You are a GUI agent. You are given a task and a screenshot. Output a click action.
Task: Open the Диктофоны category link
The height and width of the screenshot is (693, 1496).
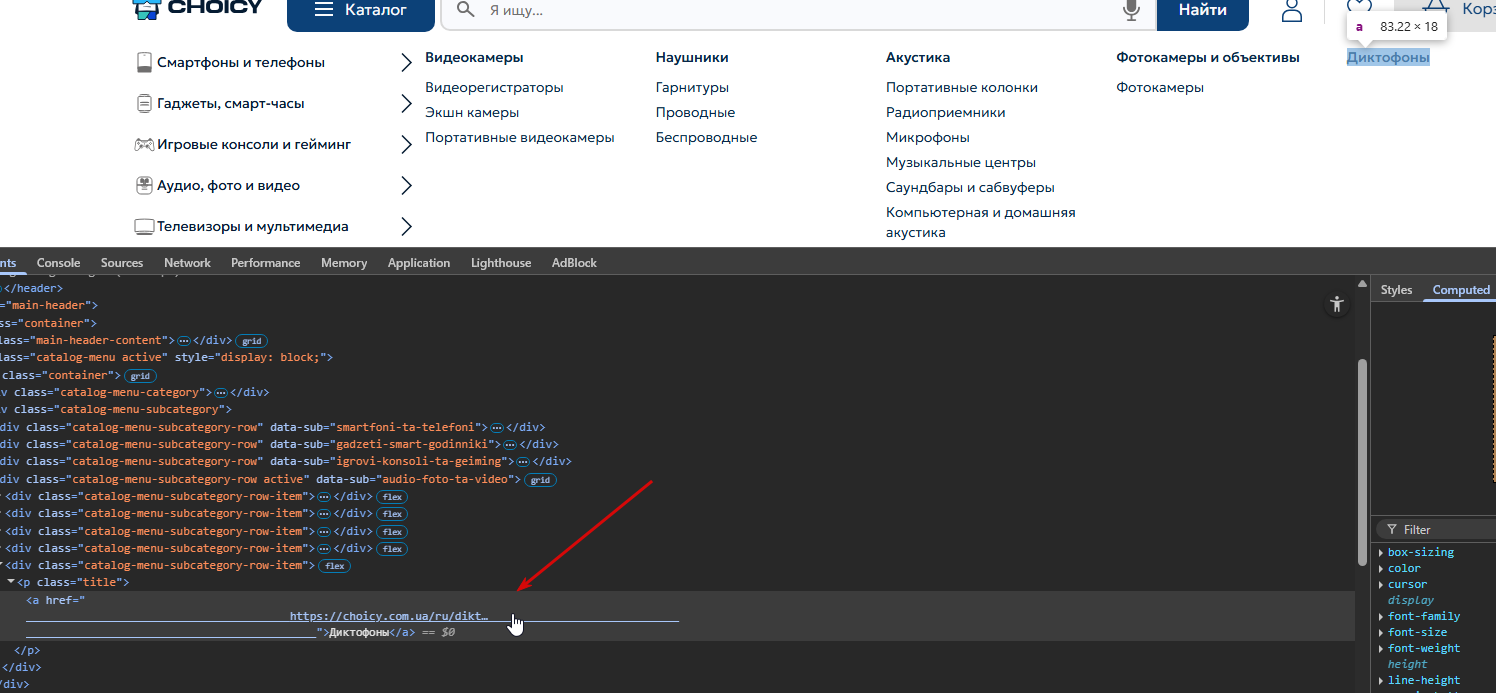click(x=1388, y=57)
